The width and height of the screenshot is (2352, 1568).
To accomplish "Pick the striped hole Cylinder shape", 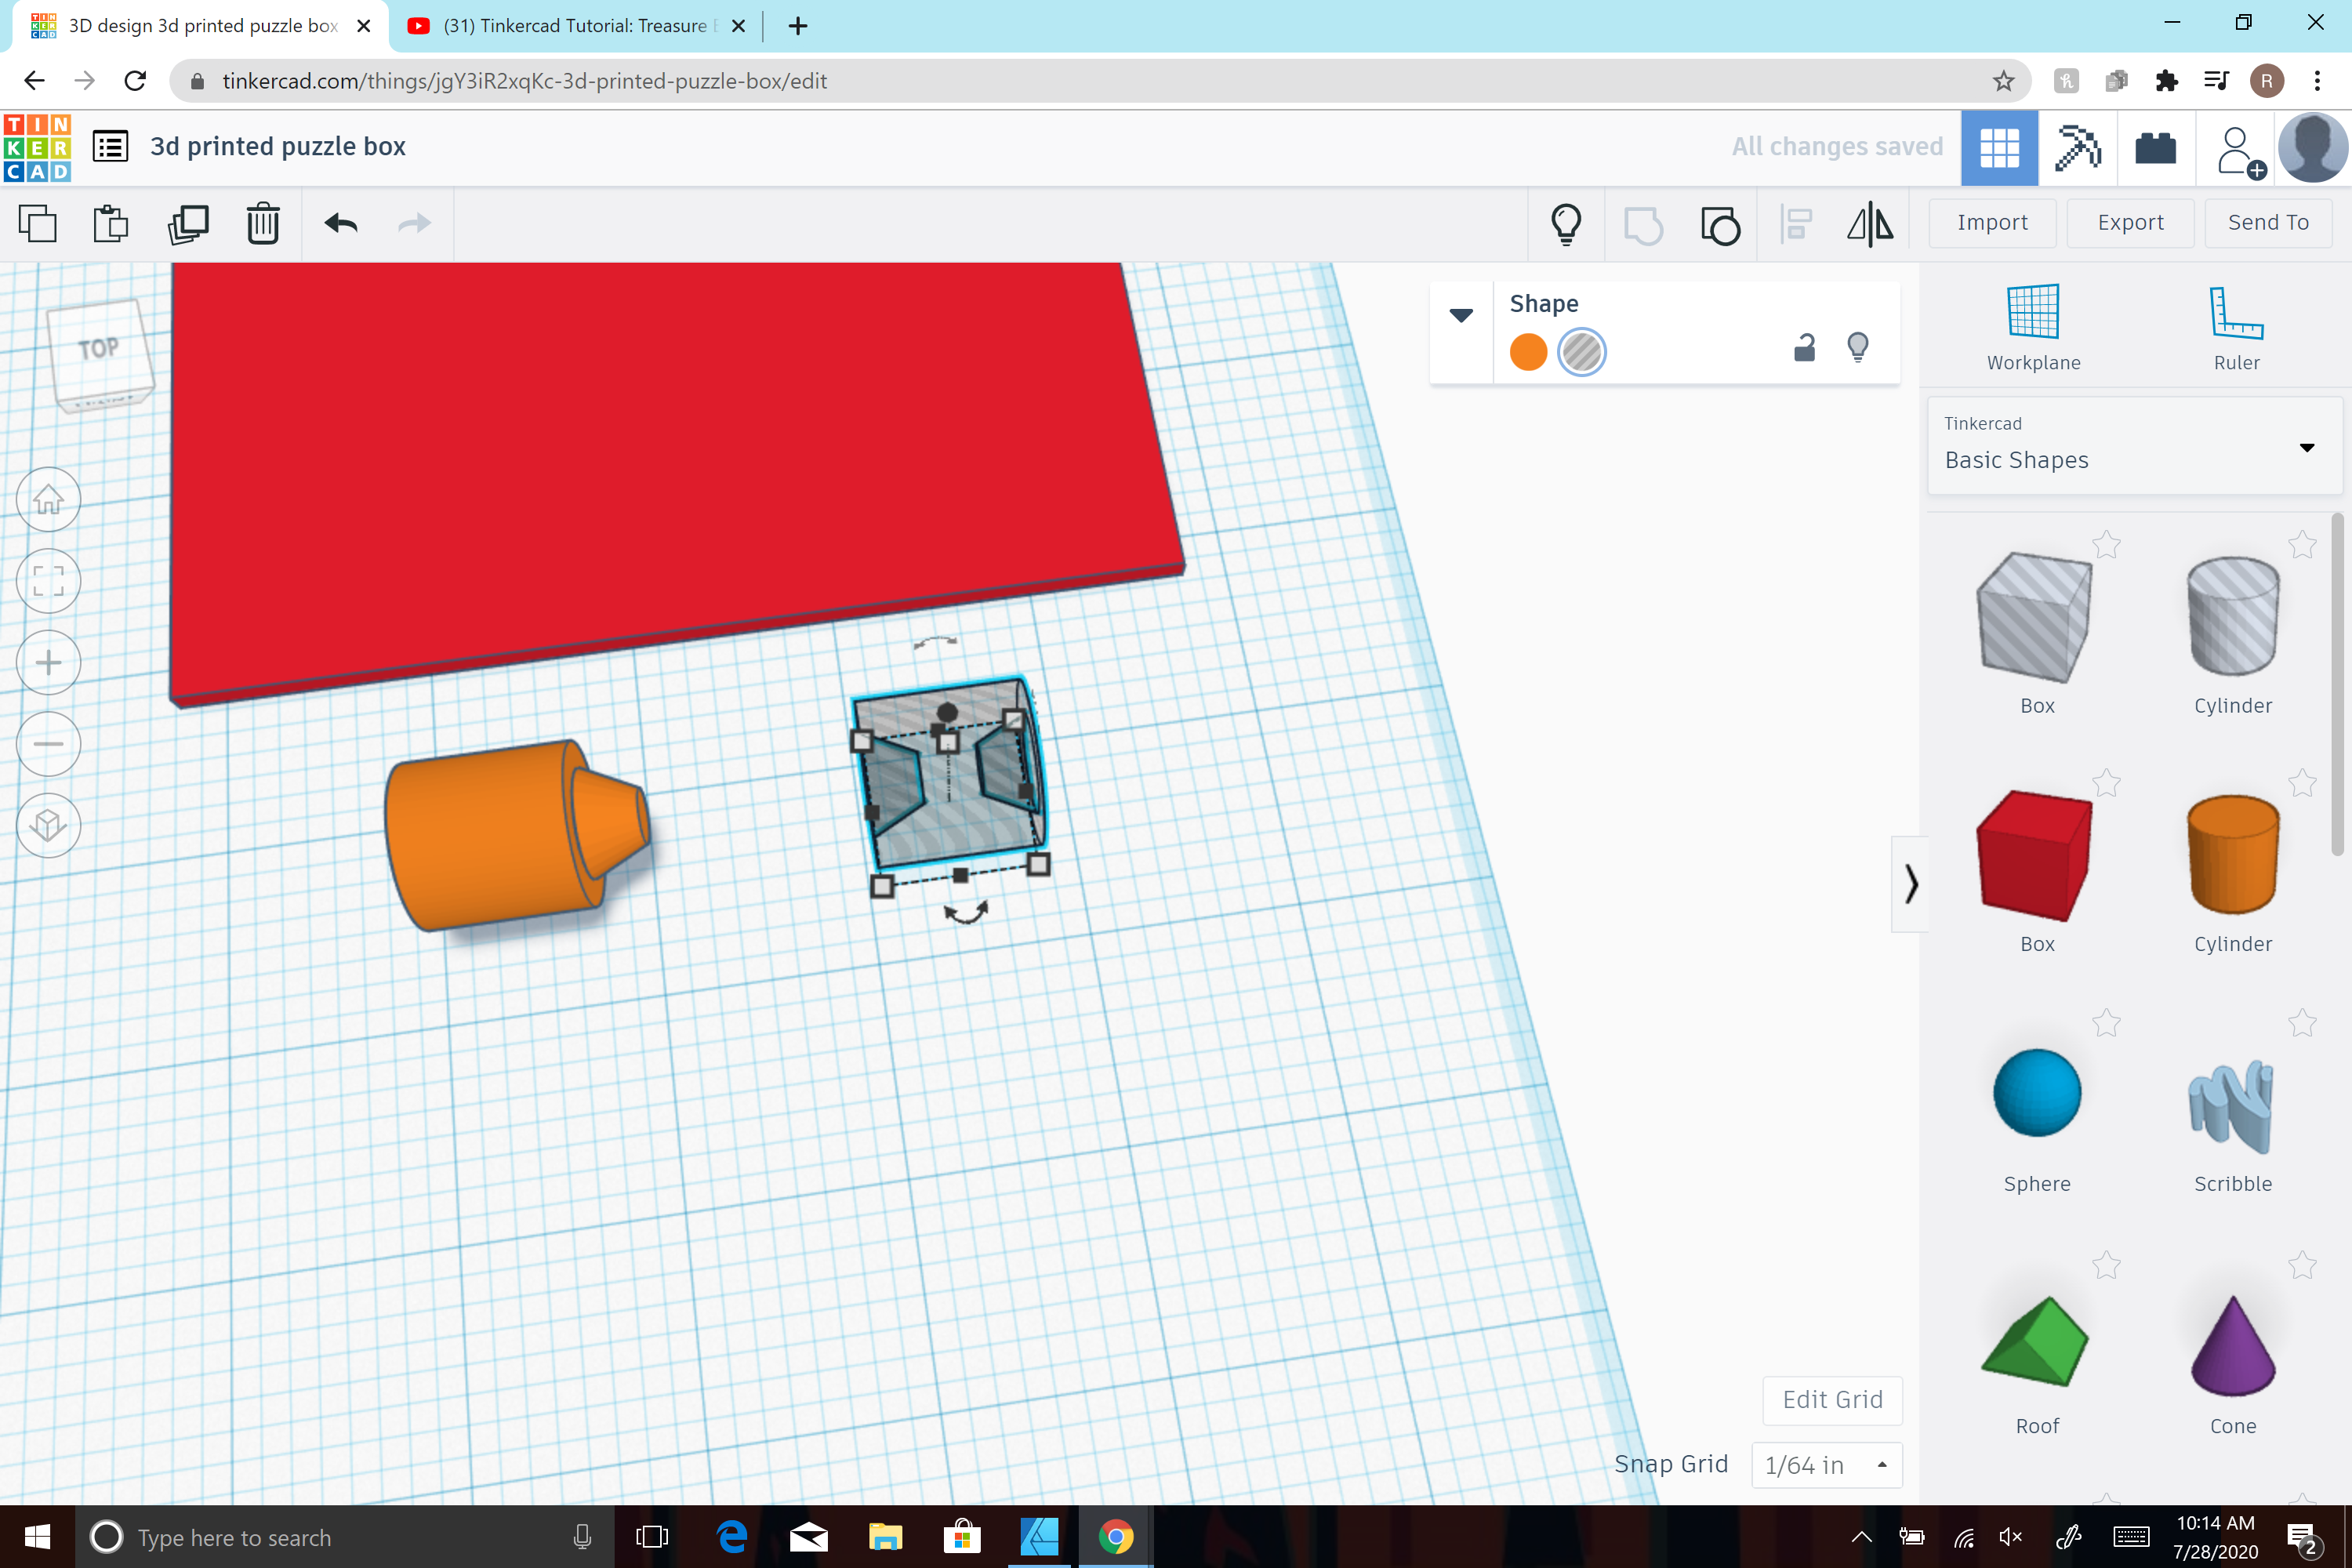I will tap(2232, 618).
